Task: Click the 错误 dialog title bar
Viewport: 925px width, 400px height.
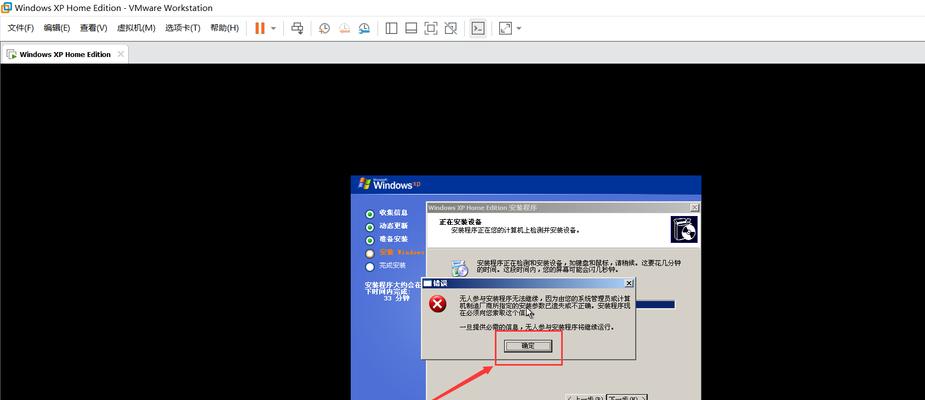Action: 528,283
